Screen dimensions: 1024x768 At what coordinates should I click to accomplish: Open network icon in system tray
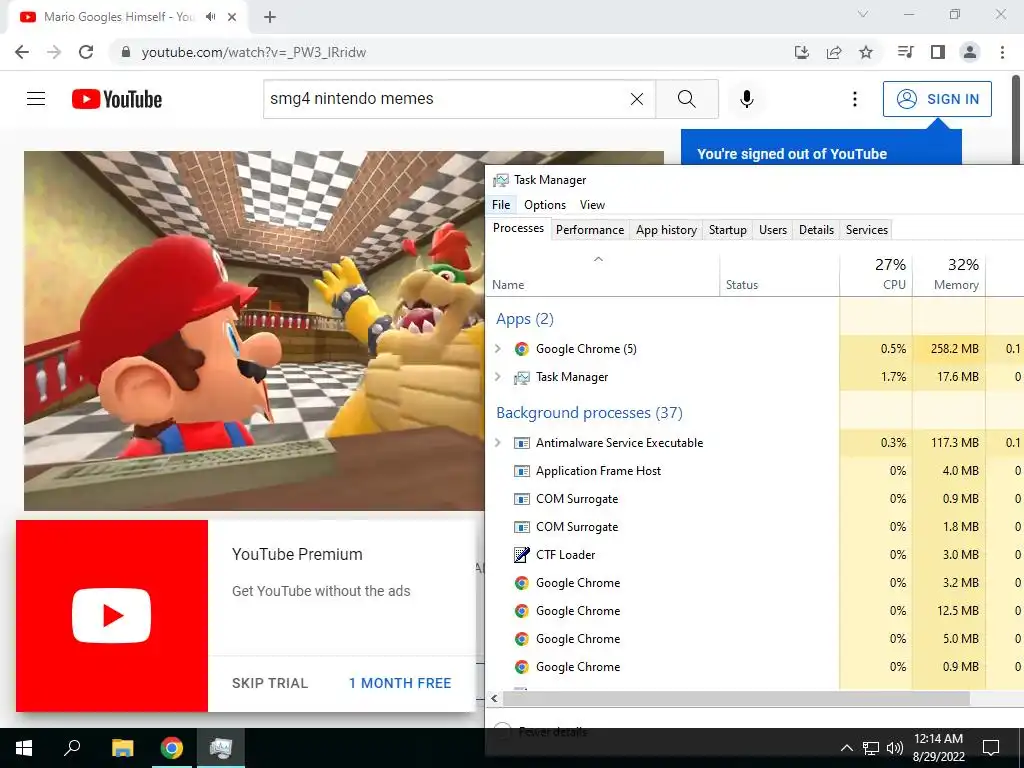click(x=871, y=748)
